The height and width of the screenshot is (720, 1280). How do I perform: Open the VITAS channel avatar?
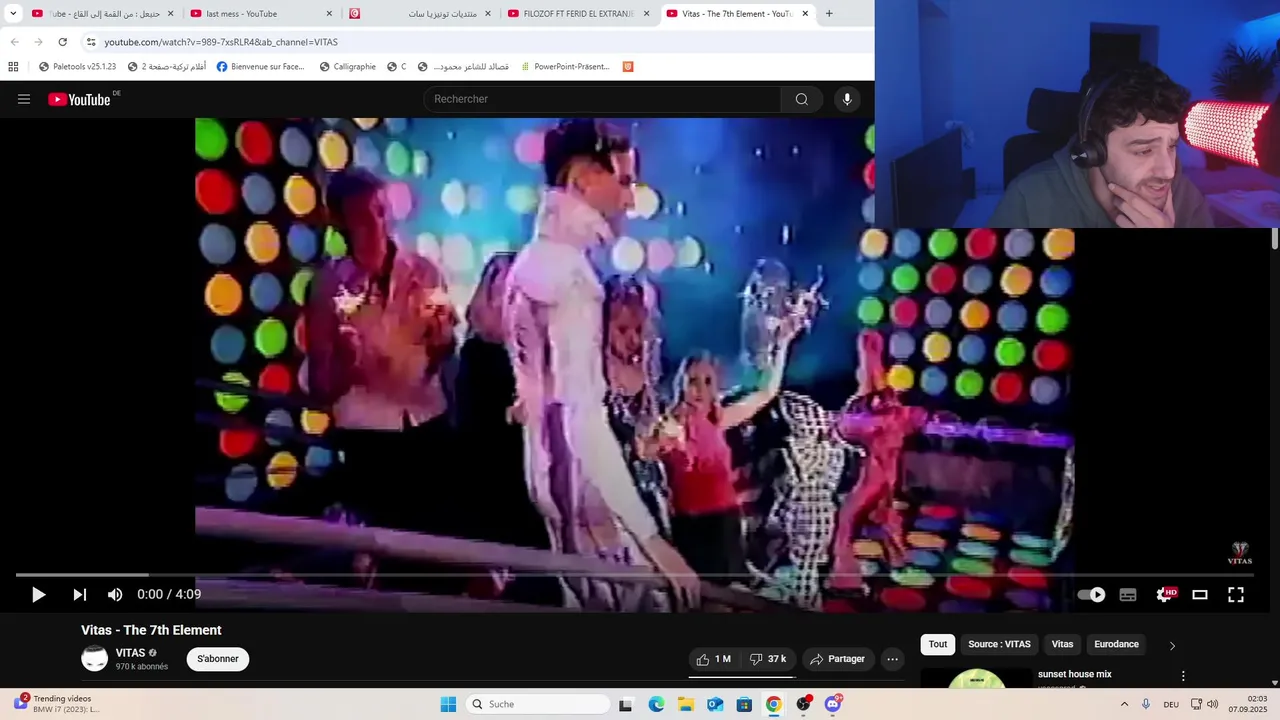[x=94, y=658]
